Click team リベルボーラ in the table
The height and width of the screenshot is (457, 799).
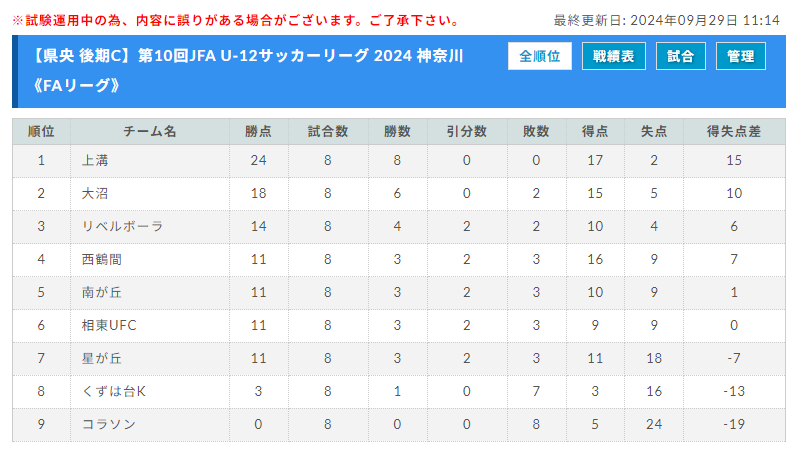pos(122,226)
